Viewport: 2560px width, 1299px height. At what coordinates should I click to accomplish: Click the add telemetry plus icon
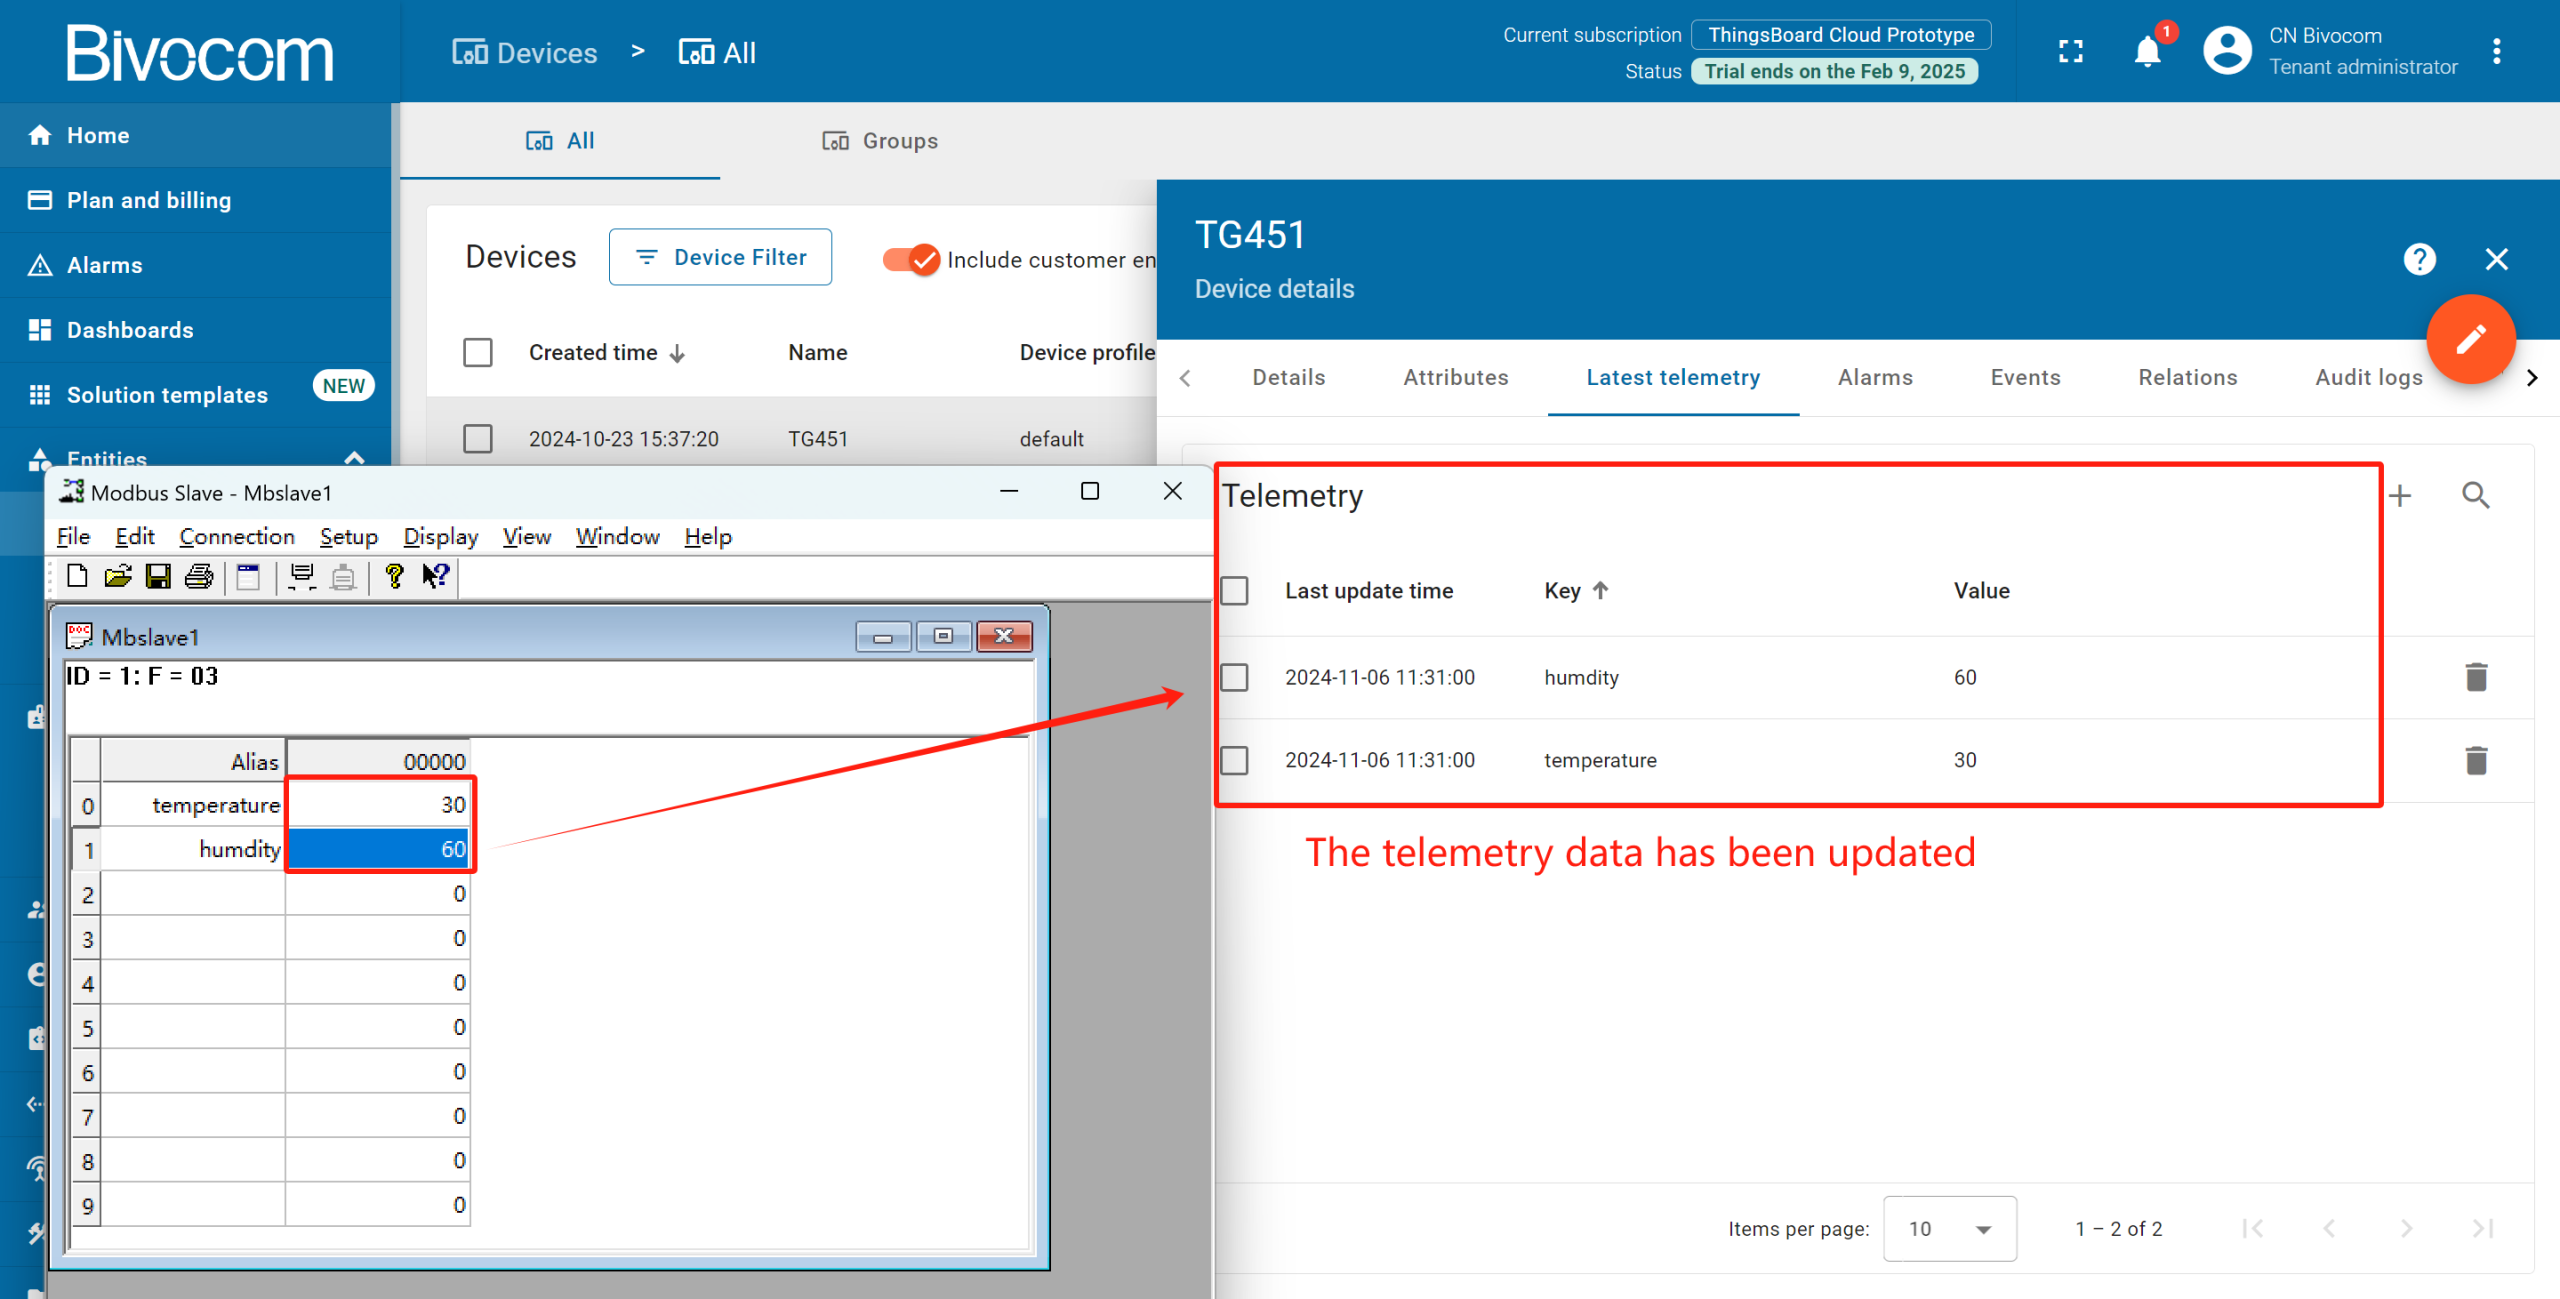pyautogui.click(x=2400, y=496)
